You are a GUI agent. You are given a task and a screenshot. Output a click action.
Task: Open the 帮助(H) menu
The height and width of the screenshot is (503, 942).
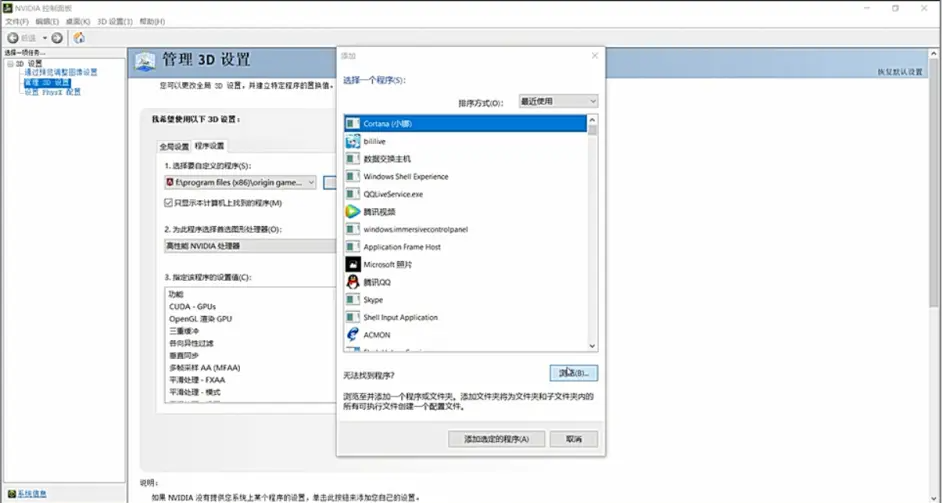pyautogui.click(x=152, y=22)
